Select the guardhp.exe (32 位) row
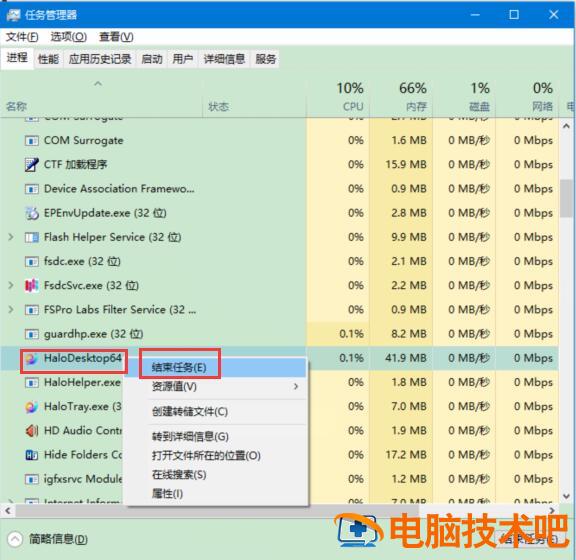This screenshot has height=560, width=576. pyautogui.click(x=279, y=334)
